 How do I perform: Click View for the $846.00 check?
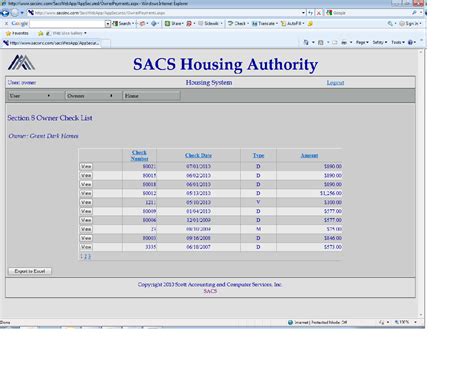[x=86, y=238]
